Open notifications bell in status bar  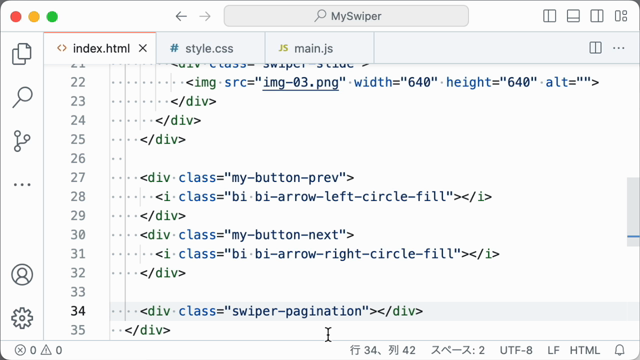click(x=620, y=350)
